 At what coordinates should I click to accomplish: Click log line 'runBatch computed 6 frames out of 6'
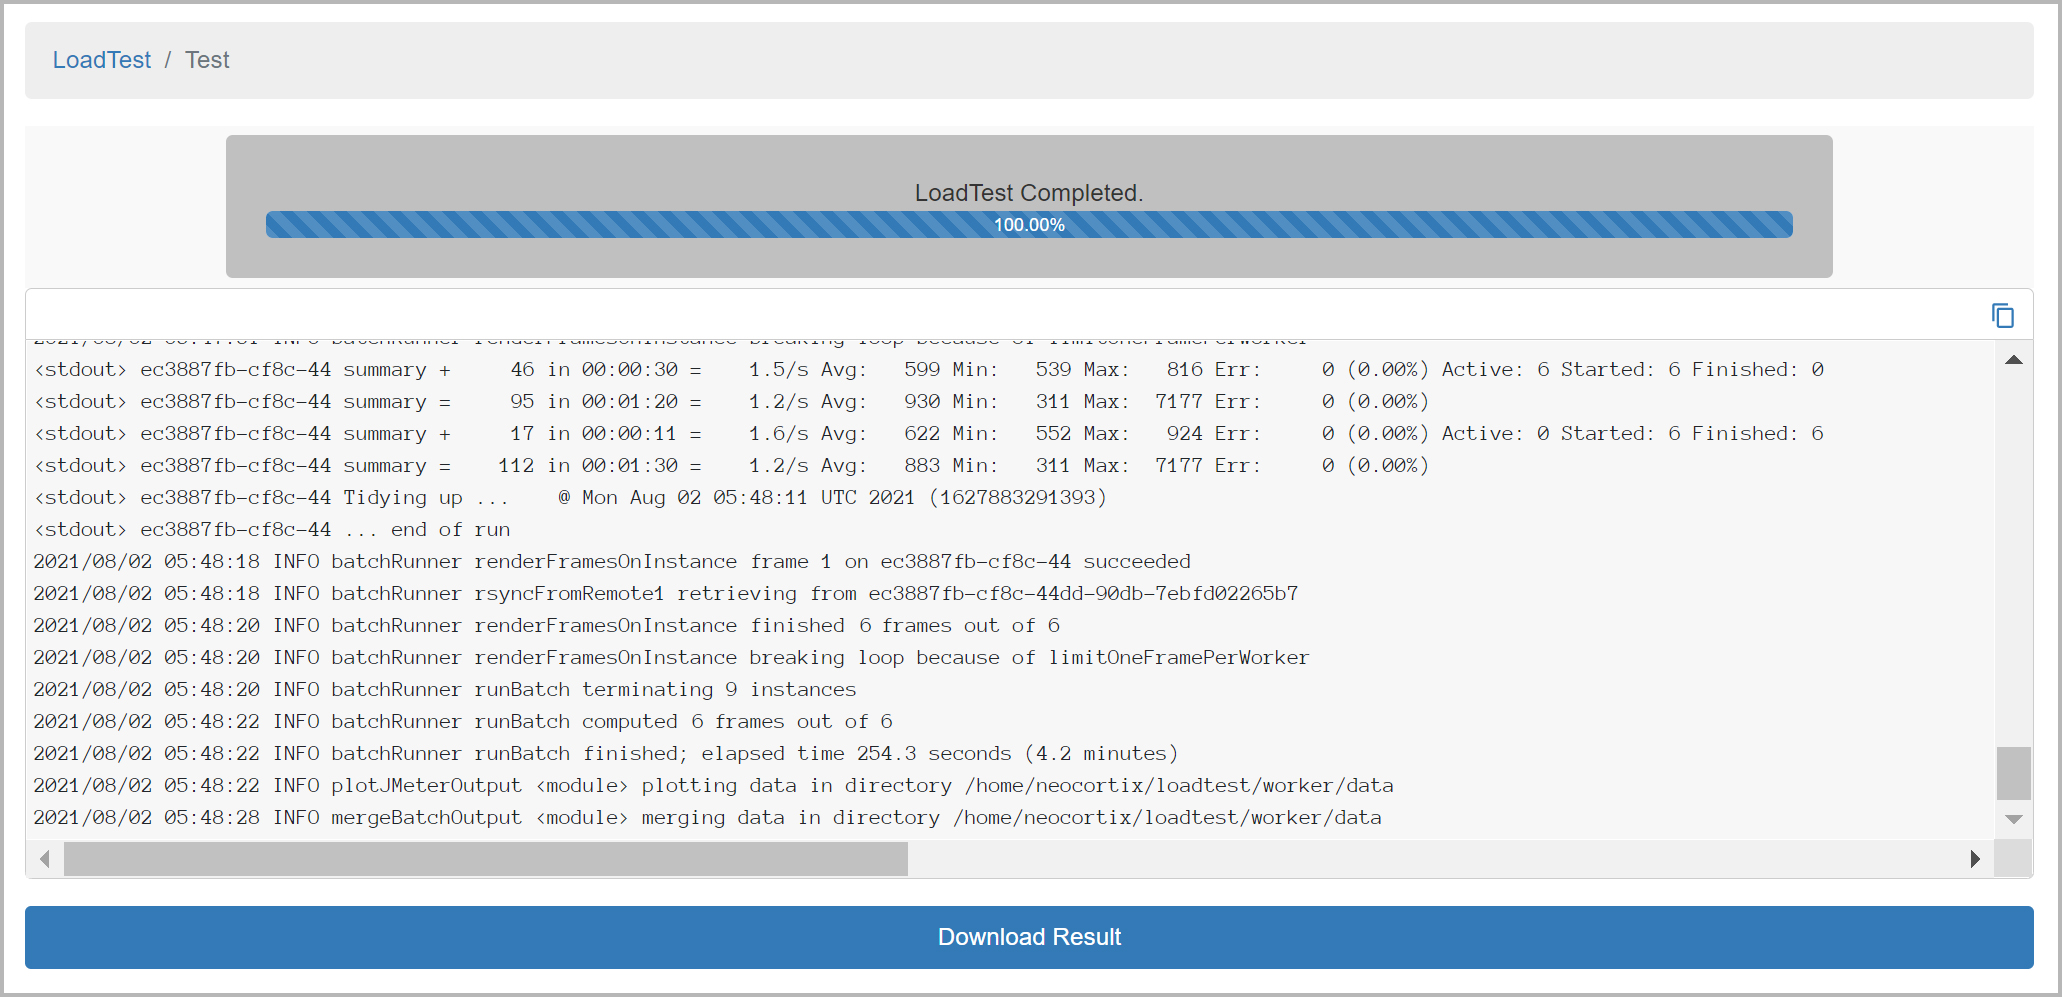click(x=463, y=721)
